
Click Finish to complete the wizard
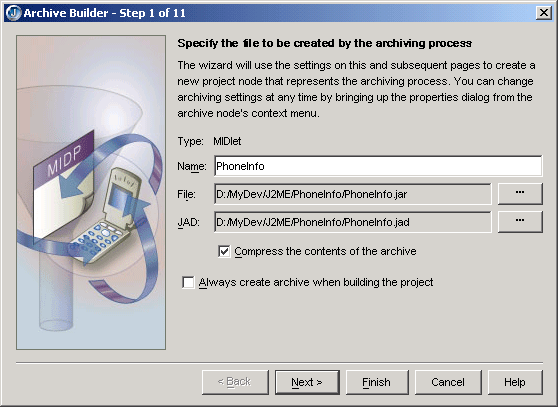coord(377,382)
